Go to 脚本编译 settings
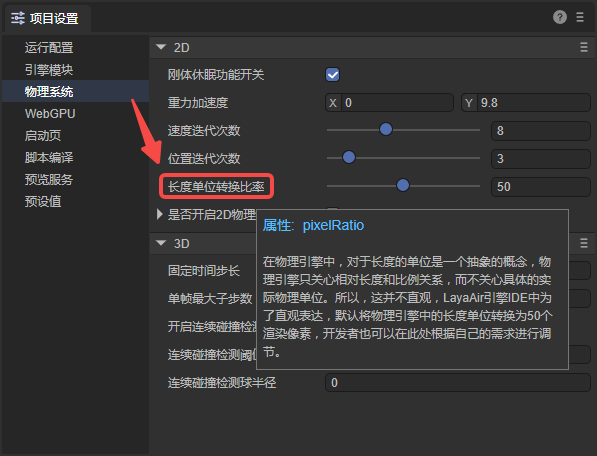The height and width of the screenshot is (456, 597). 49,158
